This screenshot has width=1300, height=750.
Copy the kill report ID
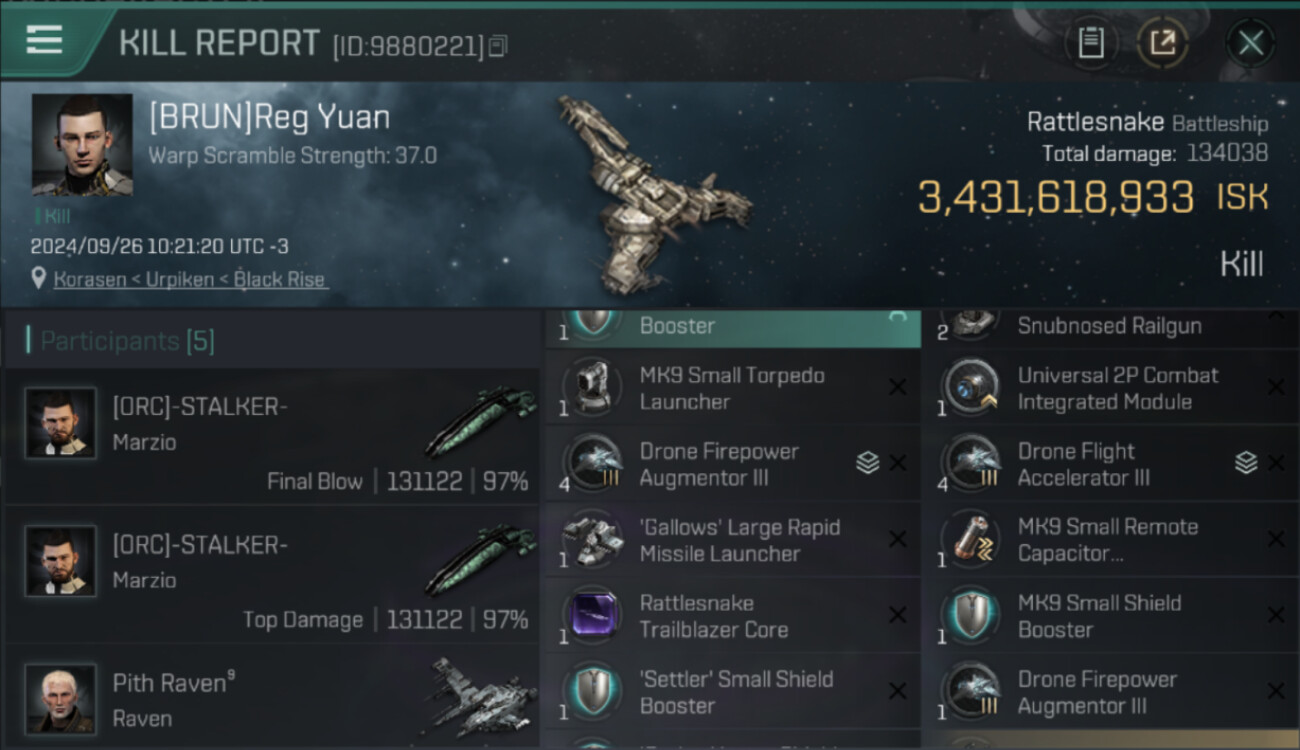(498, 46)
